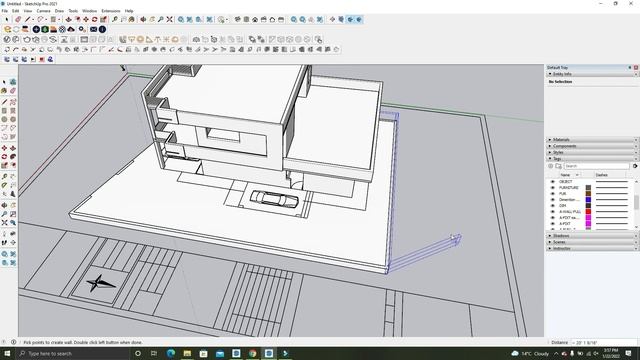The image size is (640, 360).
Task: Toggle visibility of bottom A-PDXT tag
Action: tap(553, 224)
